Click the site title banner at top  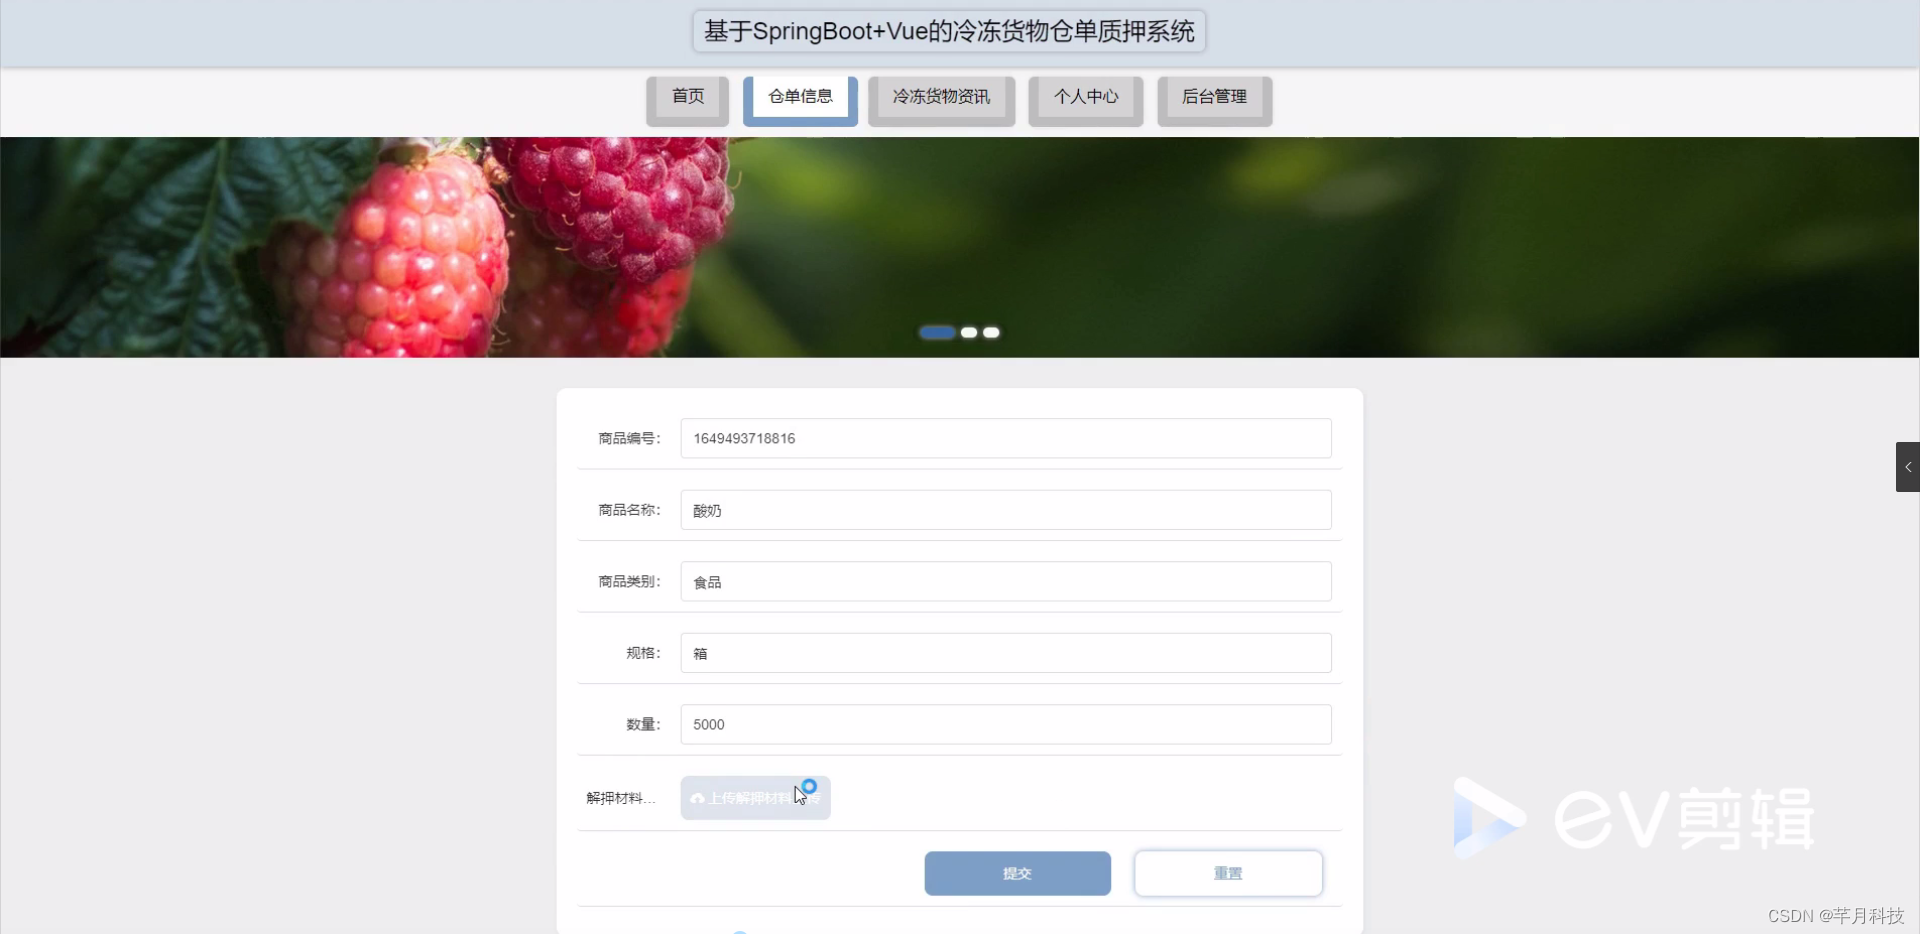(x=948, y=31)
